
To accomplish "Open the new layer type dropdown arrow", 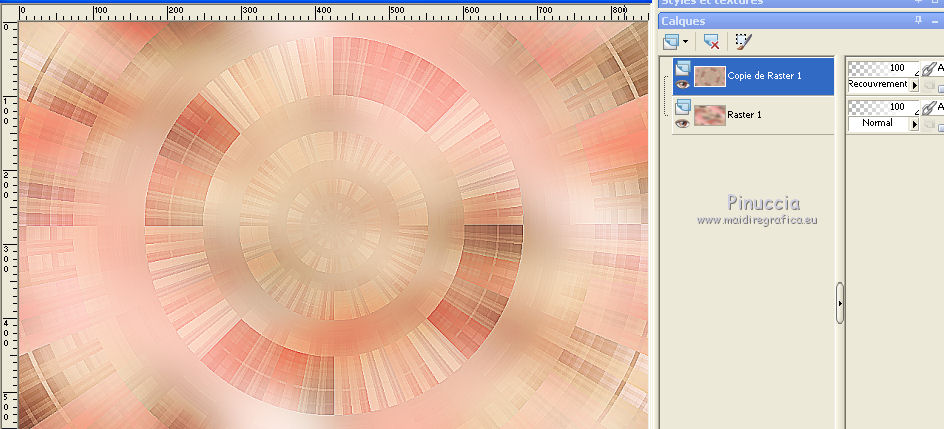I will point(685,42).
